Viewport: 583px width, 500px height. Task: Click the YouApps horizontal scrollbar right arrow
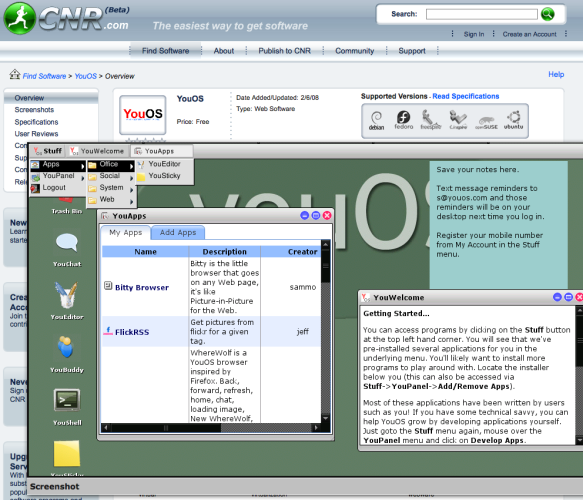click(316, 428)
